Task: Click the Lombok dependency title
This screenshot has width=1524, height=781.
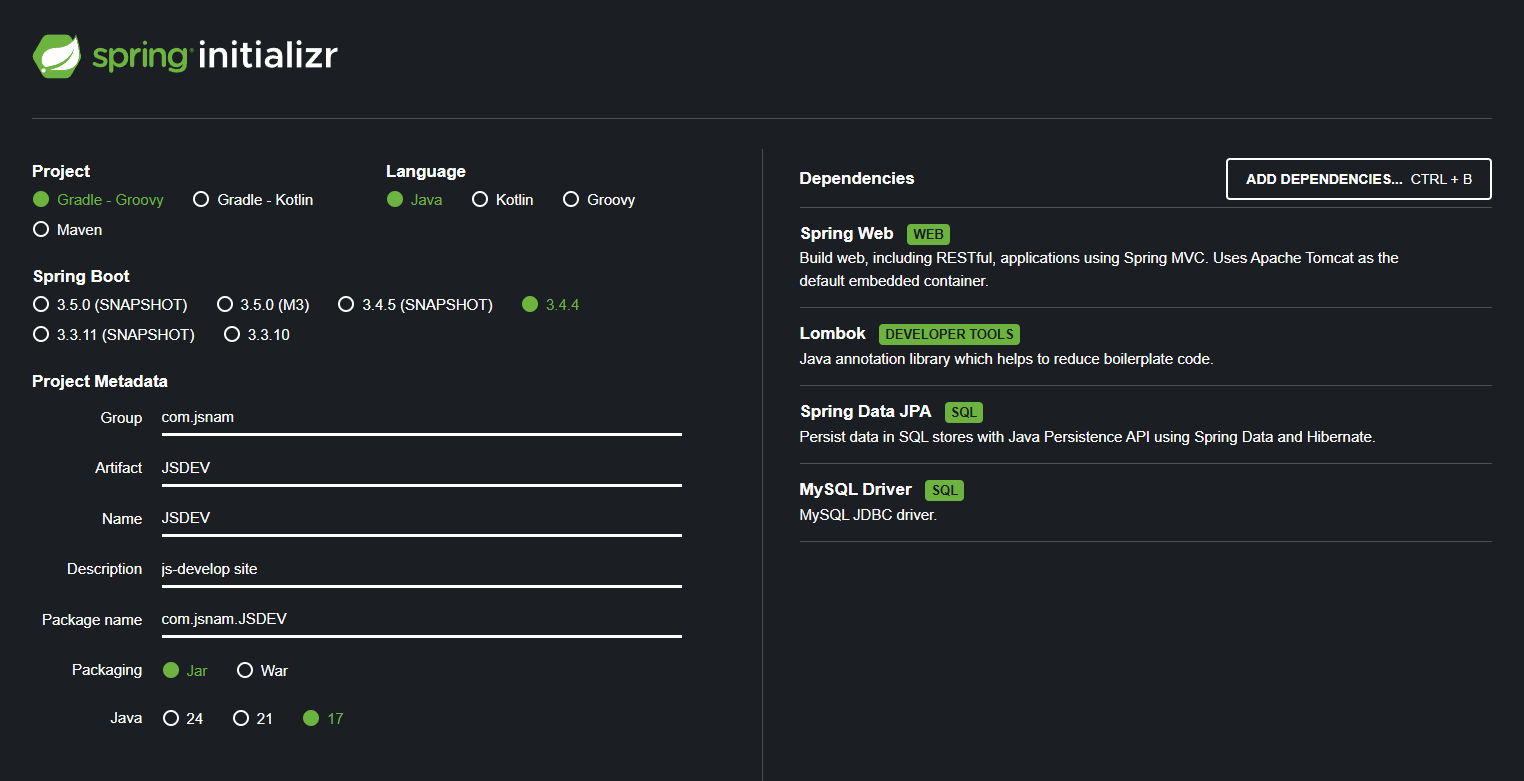Action: coord(833,334)
